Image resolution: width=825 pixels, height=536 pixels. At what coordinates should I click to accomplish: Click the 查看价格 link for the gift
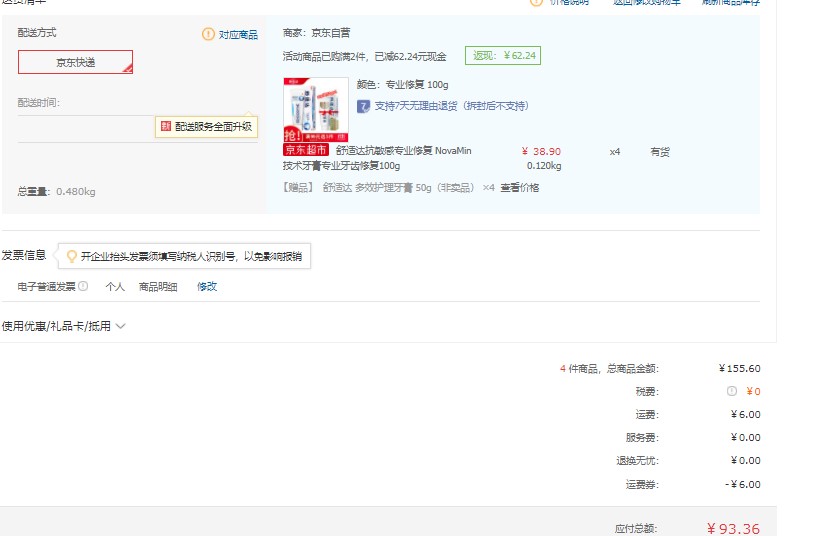click(519, 188)
